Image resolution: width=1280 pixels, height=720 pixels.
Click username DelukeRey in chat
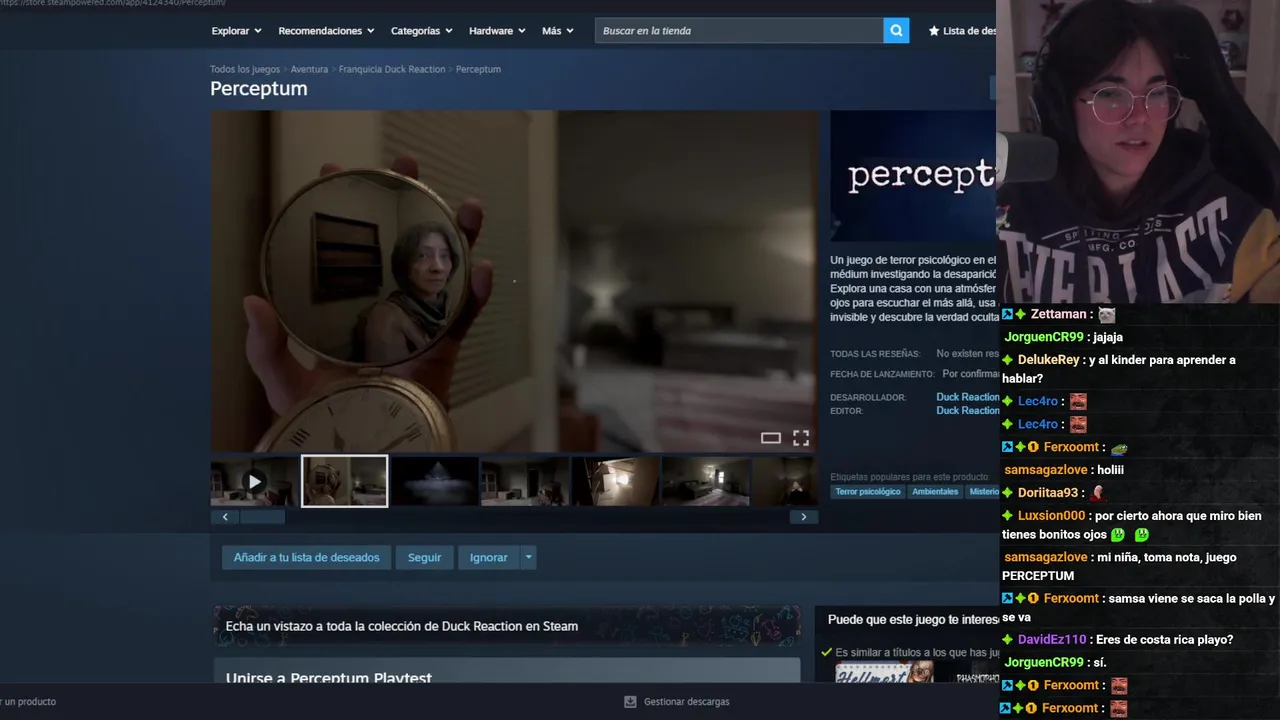coord(1048,360)
